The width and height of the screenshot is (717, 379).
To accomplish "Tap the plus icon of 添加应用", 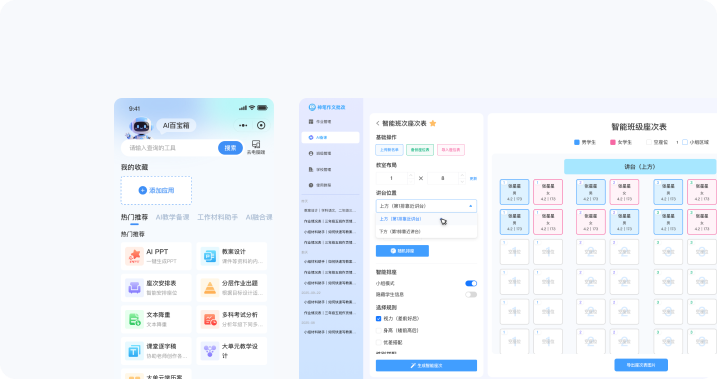I will click(143, 190).
